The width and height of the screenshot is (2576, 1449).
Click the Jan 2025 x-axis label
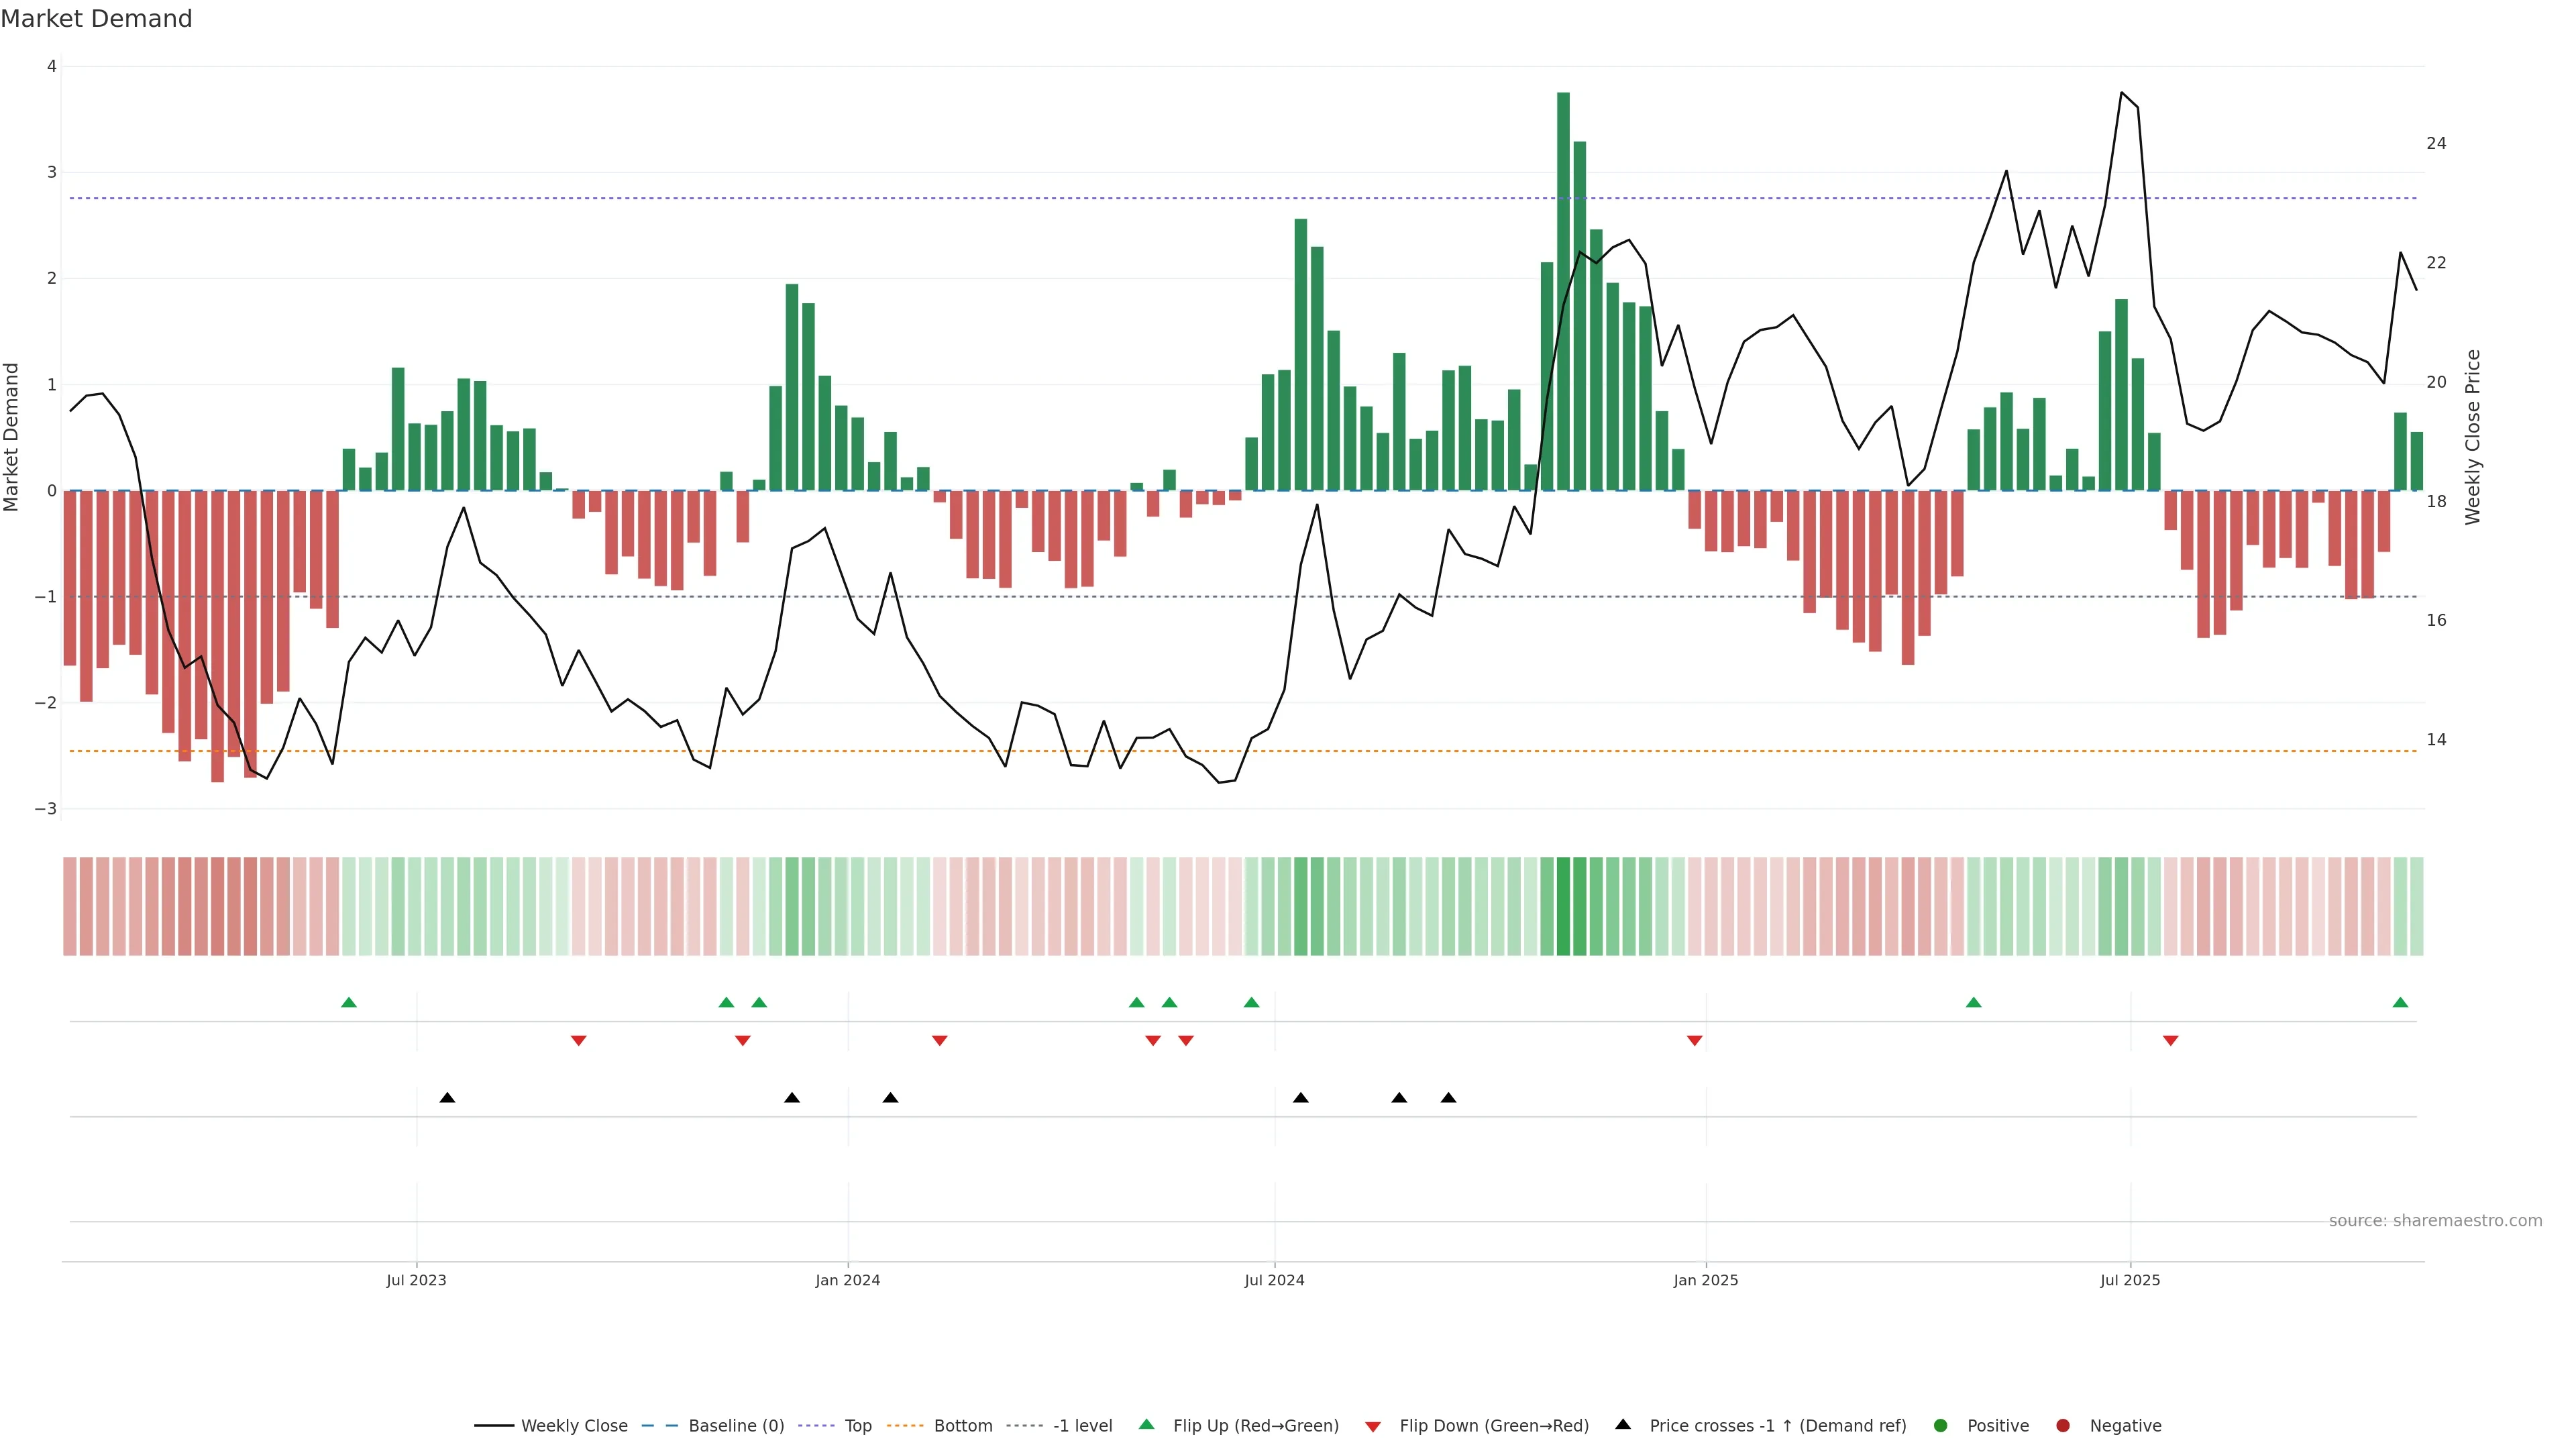click(x=1705, y=1280)
